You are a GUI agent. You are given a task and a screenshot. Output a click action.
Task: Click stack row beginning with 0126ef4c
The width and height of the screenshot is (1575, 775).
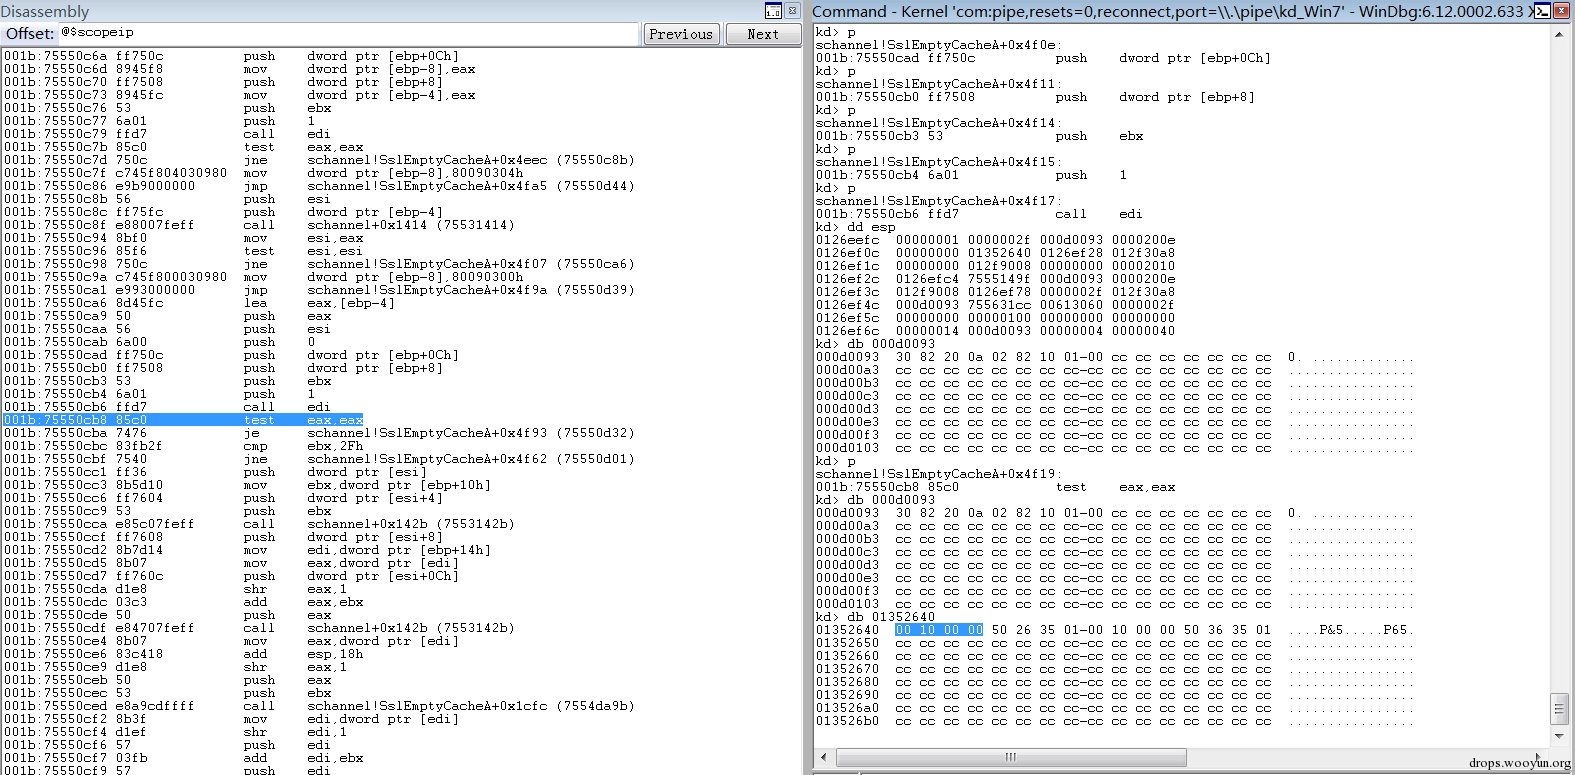pos(995,305)
